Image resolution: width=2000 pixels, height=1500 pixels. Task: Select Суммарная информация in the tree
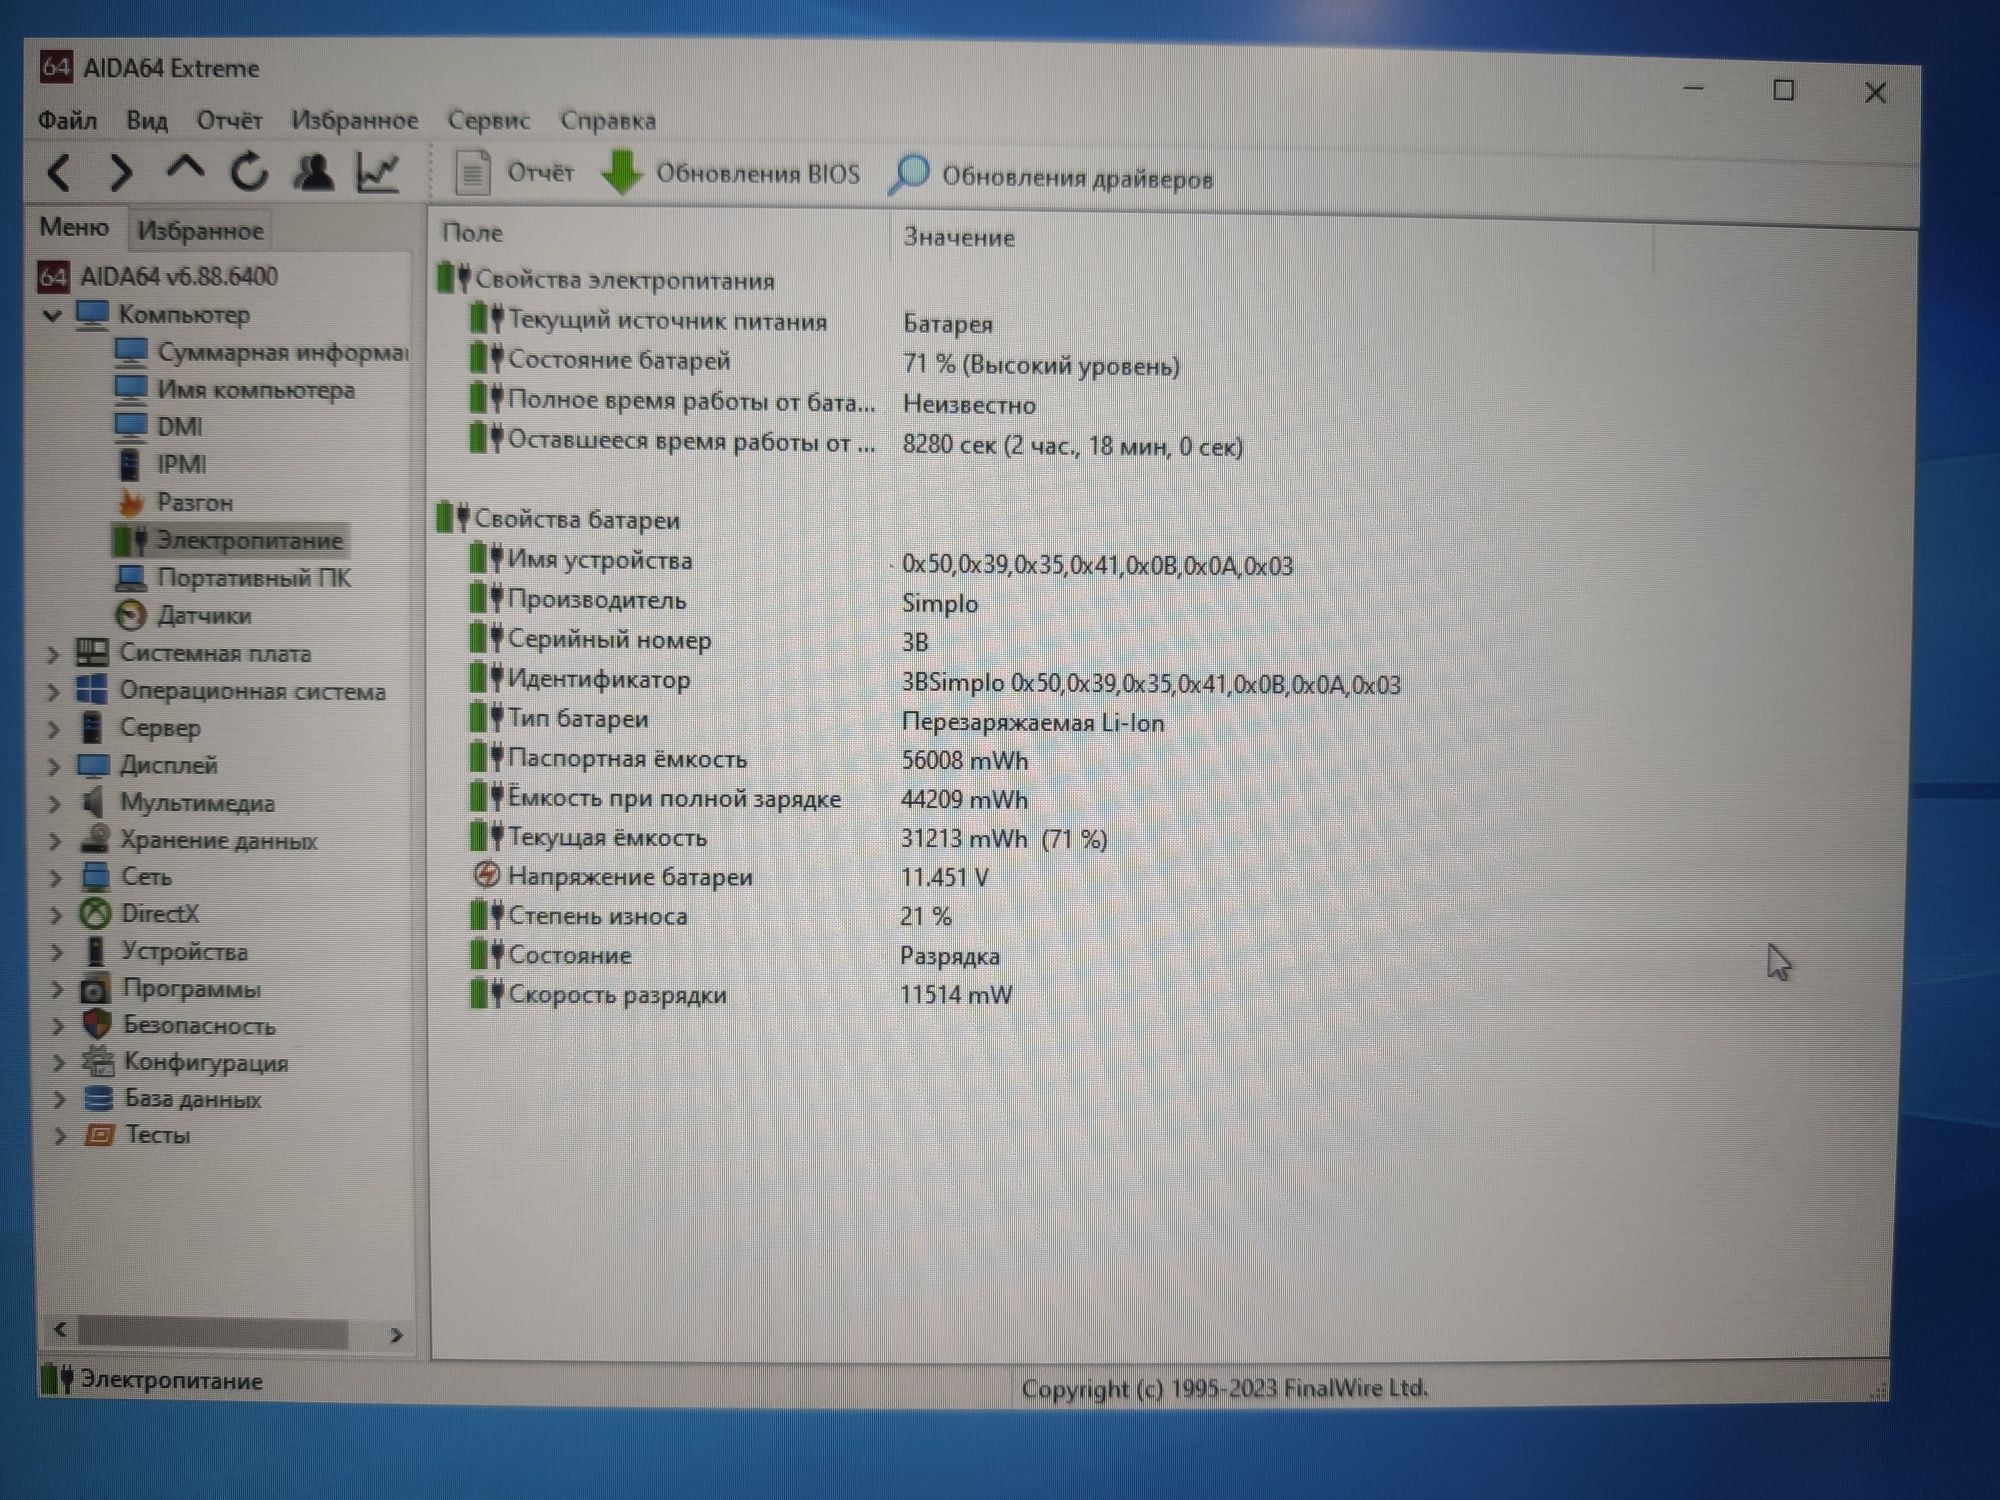(260, 352)
